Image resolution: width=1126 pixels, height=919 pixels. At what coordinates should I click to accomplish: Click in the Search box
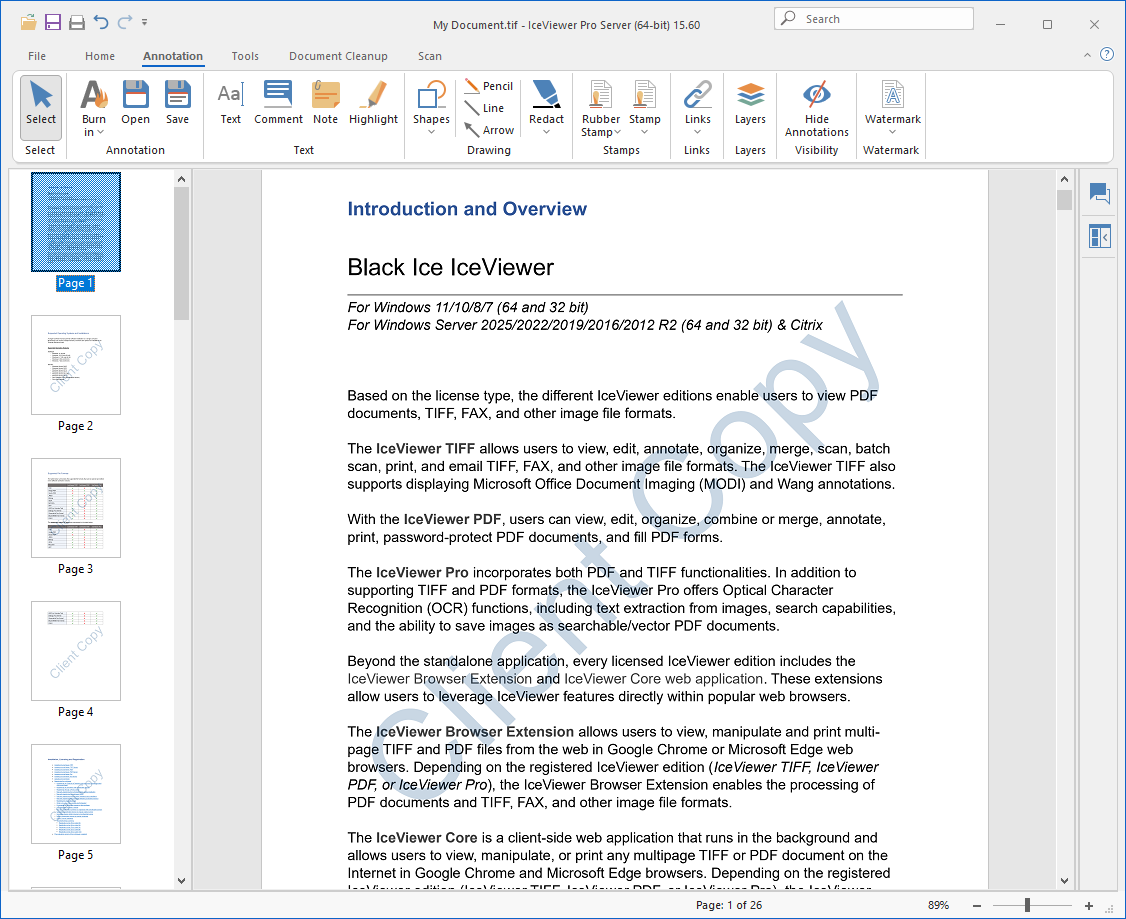pos(874,19)
